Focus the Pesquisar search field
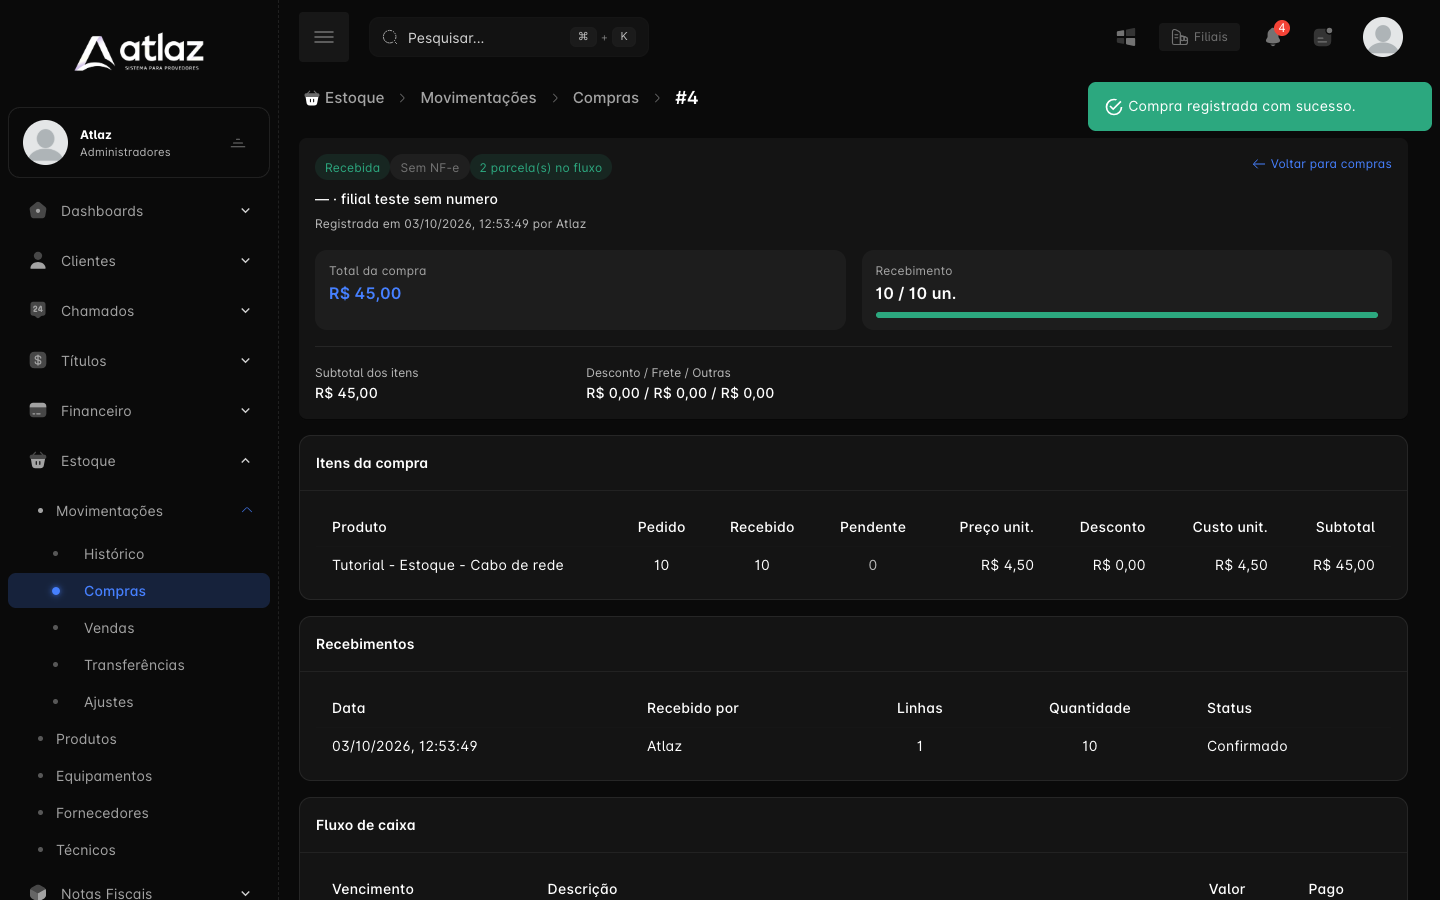This screenshot has height=900, width=1440. pos(509,37)
